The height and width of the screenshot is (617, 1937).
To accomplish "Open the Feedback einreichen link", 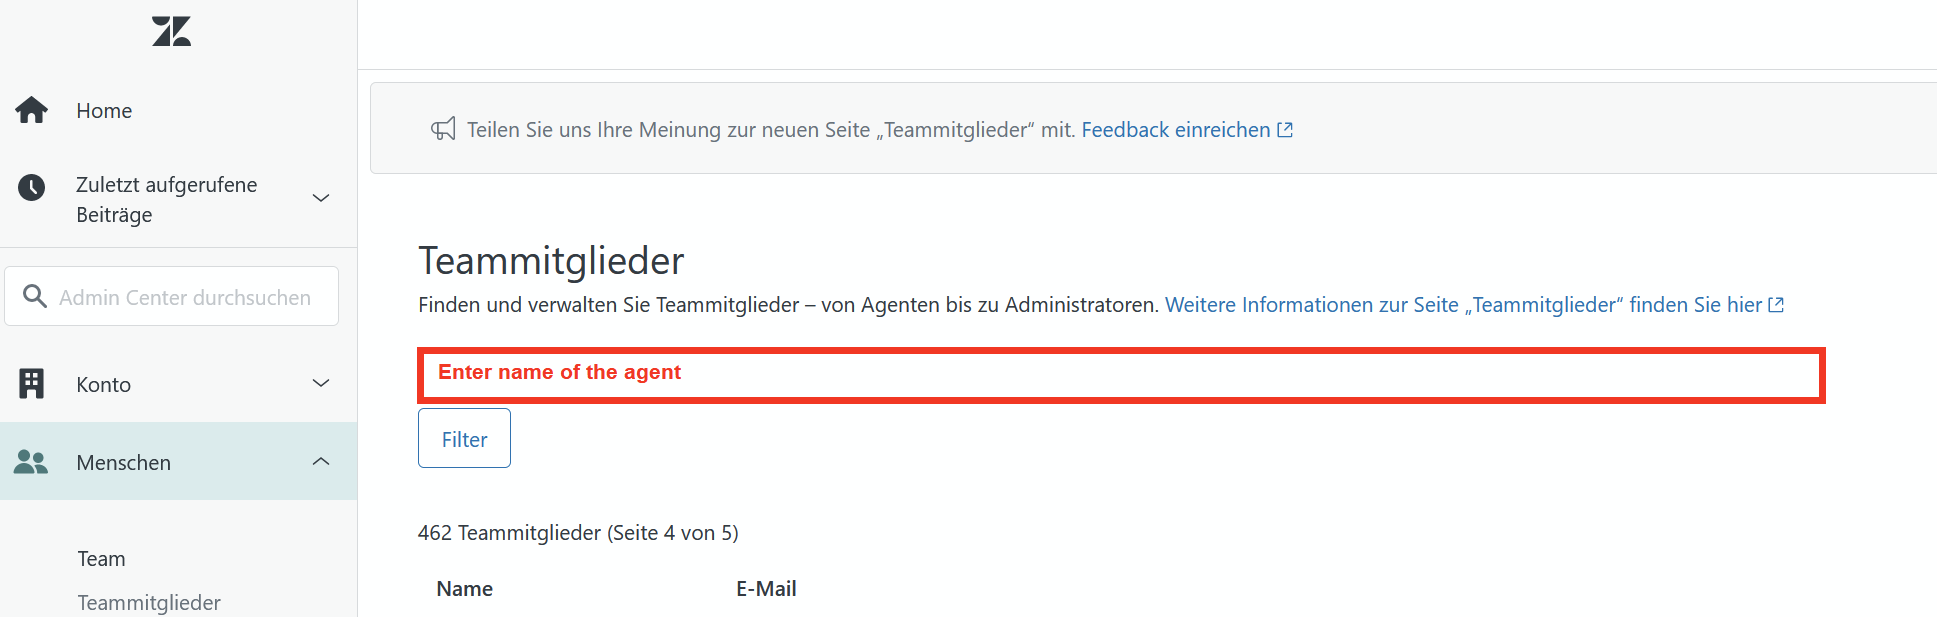I will coord(1175,130).
